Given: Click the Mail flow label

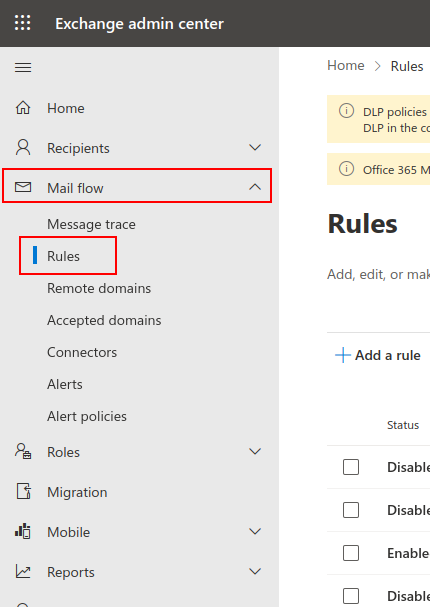Looking at the screenshot, I should click(75, 188).
